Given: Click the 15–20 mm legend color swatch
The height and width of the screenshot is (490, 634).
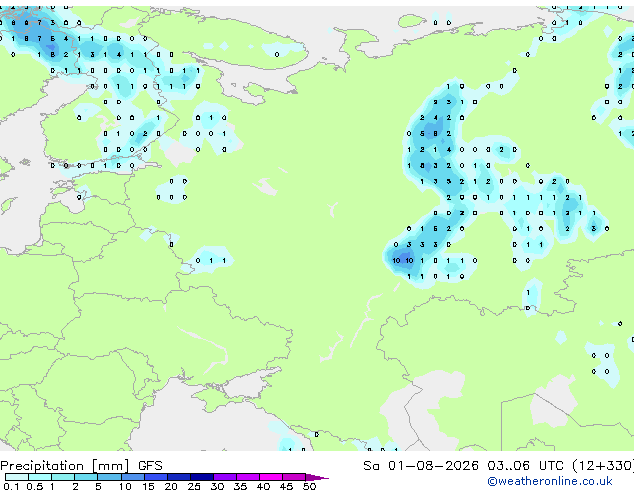Looking at the screenshot, I should pyautogui.click(x=156, y=477).
